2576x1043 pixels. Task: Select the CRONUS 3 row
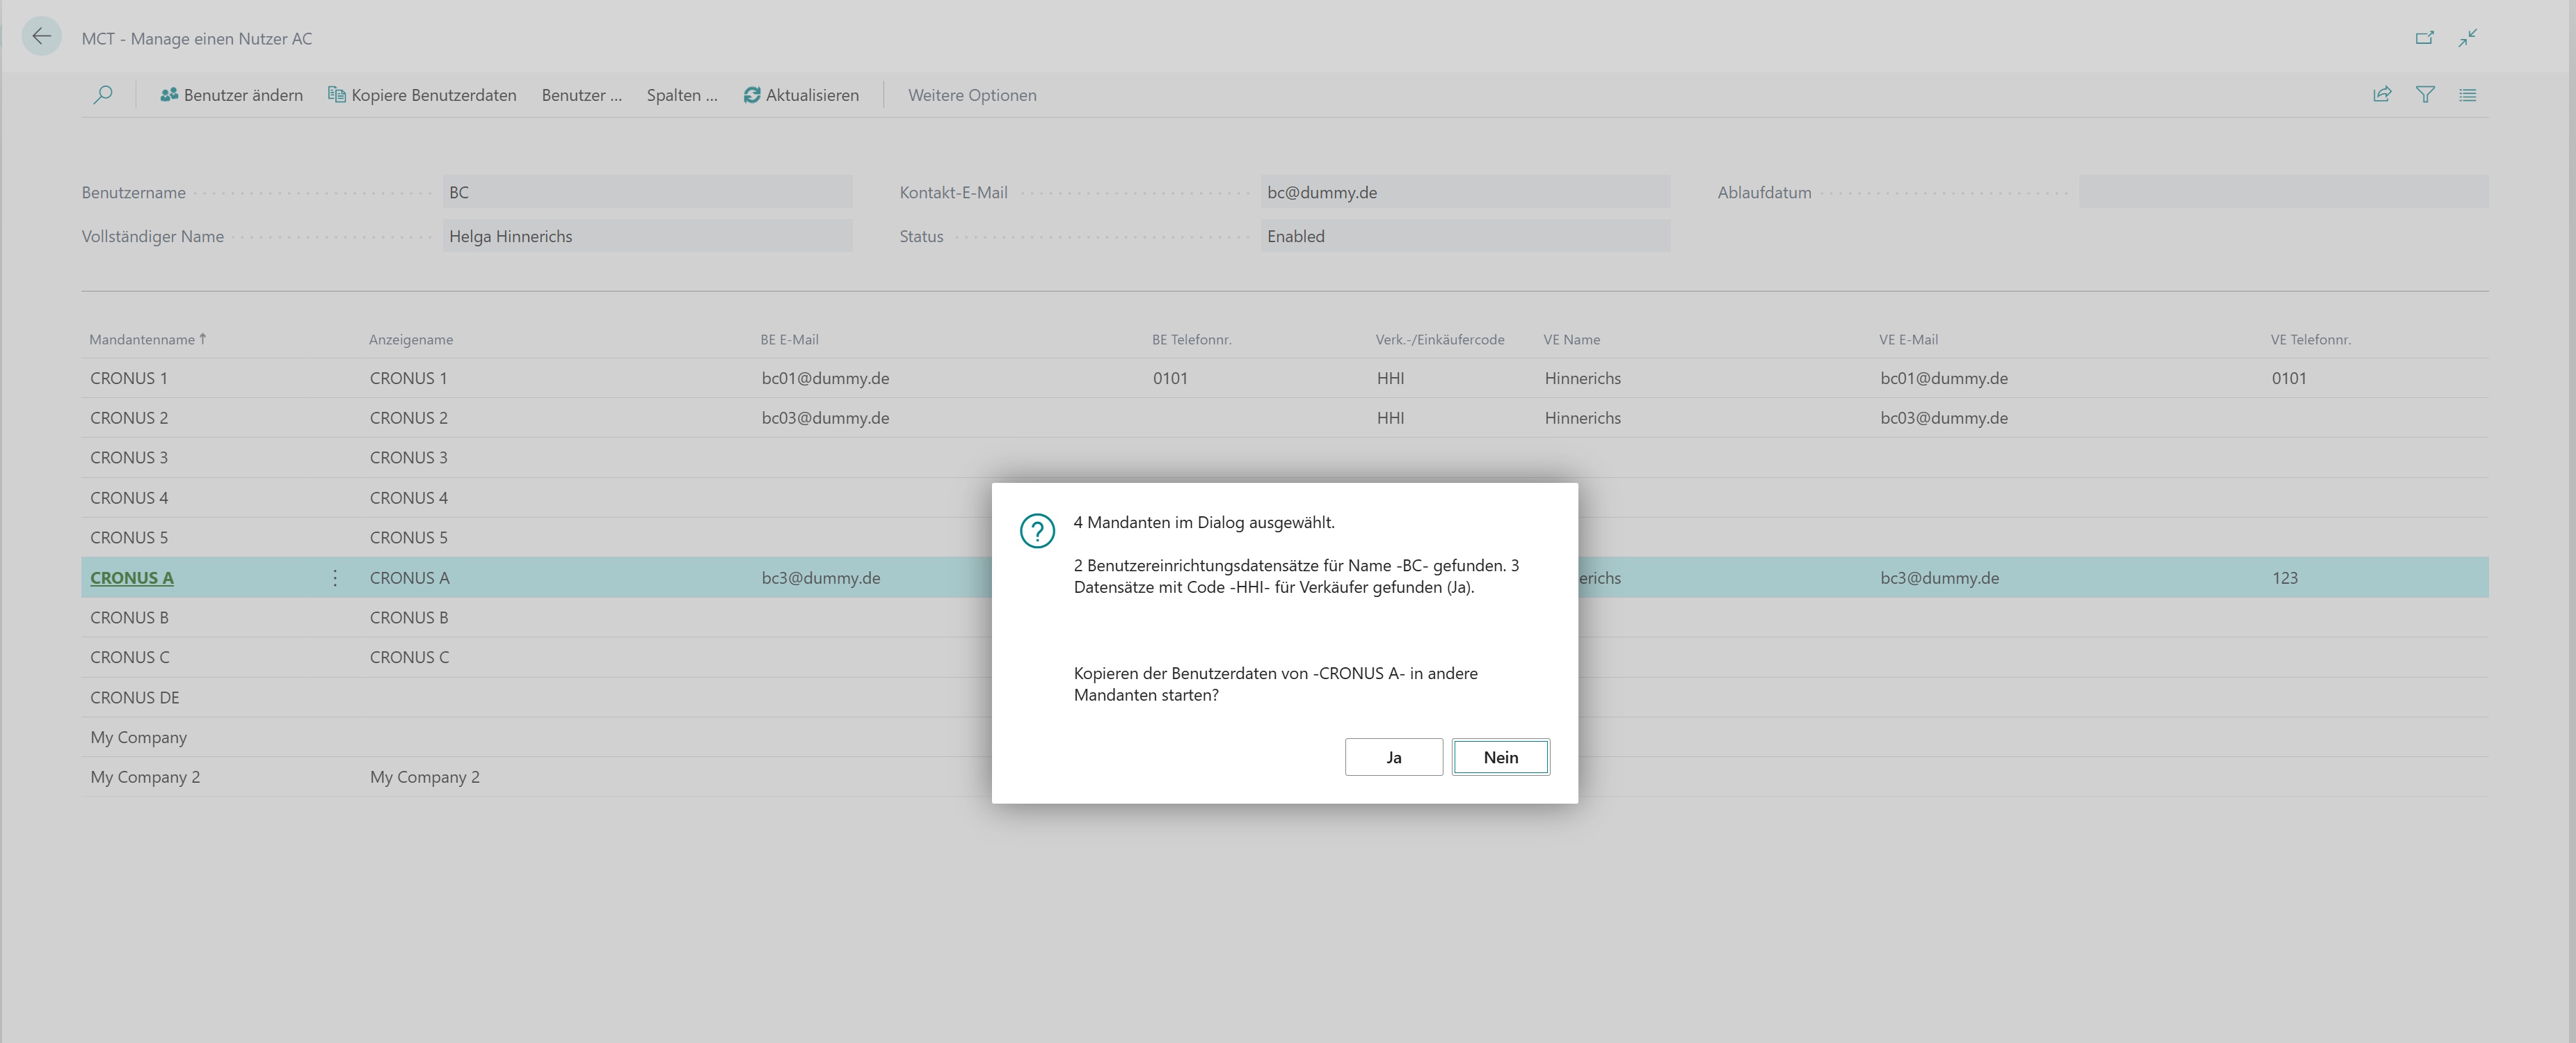click(1285, 458)
